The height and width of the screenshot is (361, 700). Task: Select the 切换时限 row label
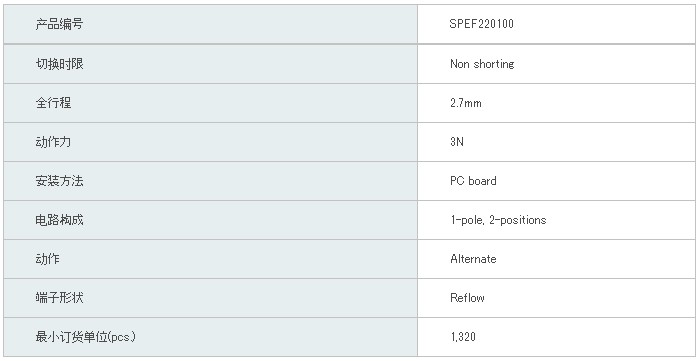59,64
